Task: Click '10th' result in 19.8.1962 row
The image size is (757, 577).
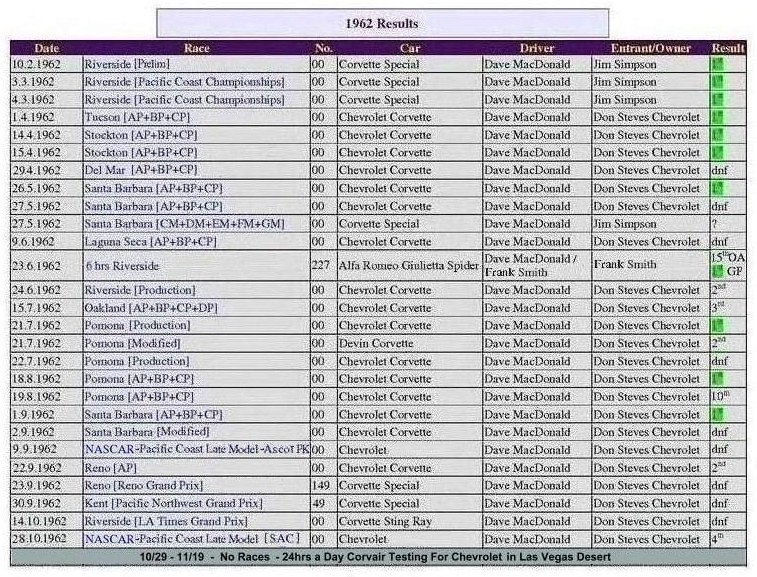Action: point(720,396)
